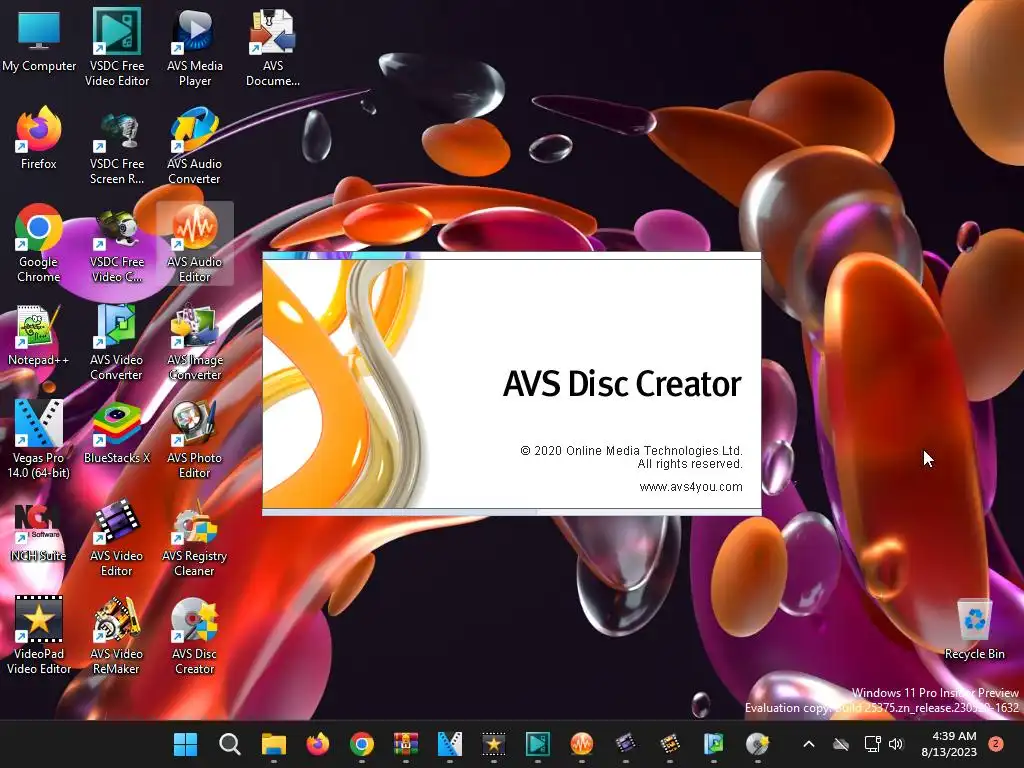Select the AVS Photo Editor desktop shortcut
This screenshot has height=768, width=1024.
point(195,440)
